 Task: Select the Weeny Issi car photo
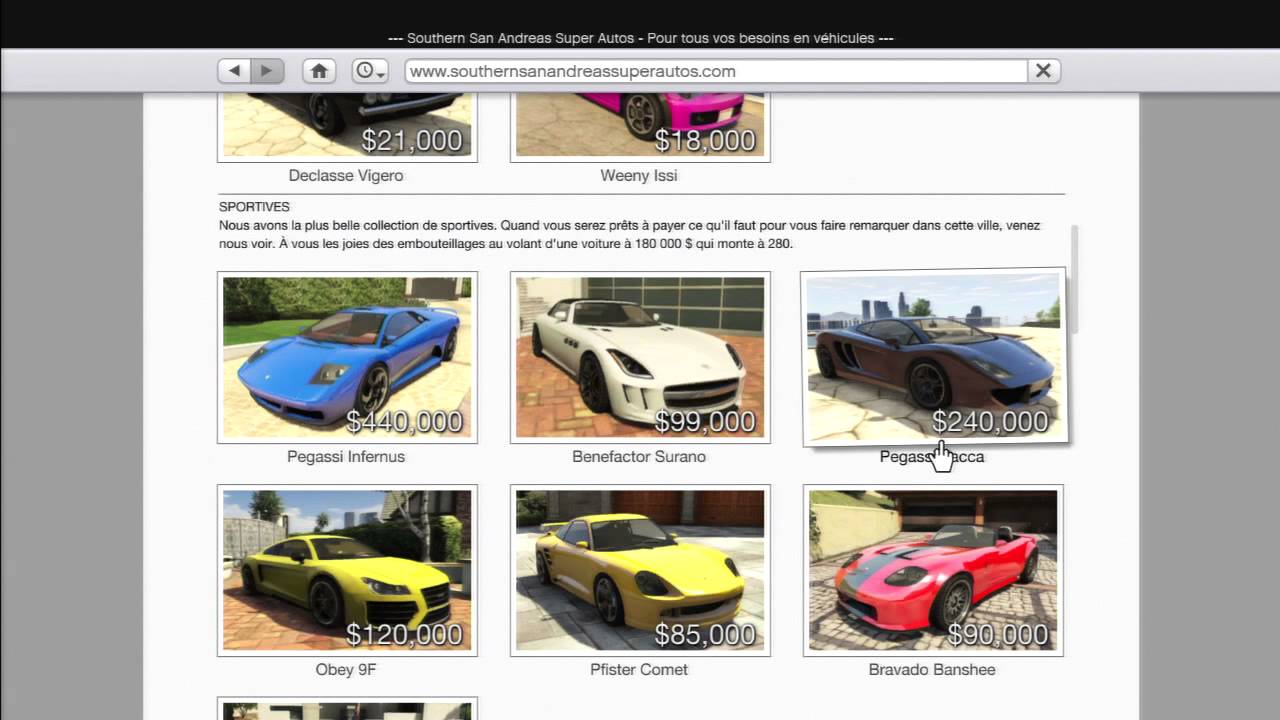pyautogui.click(x=640, y=127)
